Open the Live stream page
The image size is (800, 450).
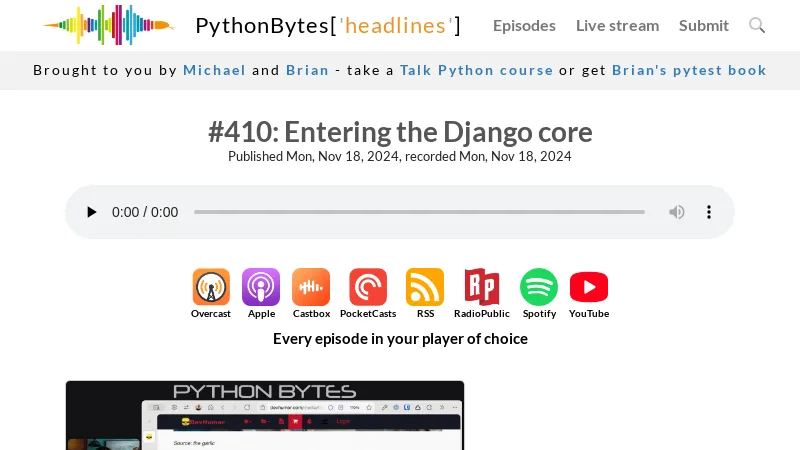pos(617,25)
